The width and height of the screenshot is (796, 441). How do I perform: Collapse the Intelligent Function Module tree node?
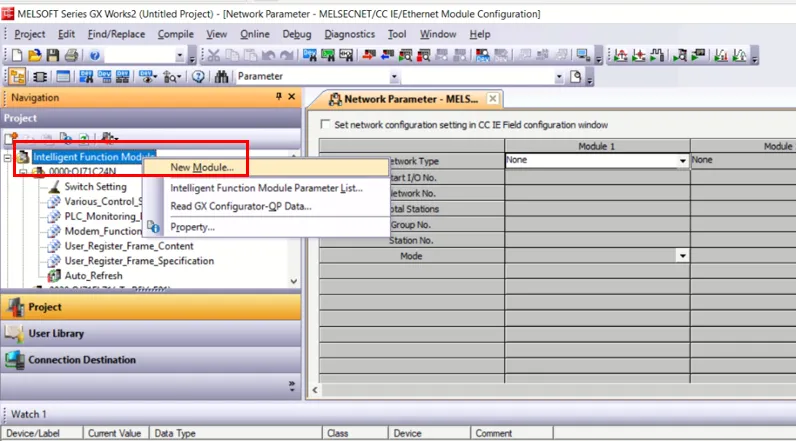pos(7,158)
